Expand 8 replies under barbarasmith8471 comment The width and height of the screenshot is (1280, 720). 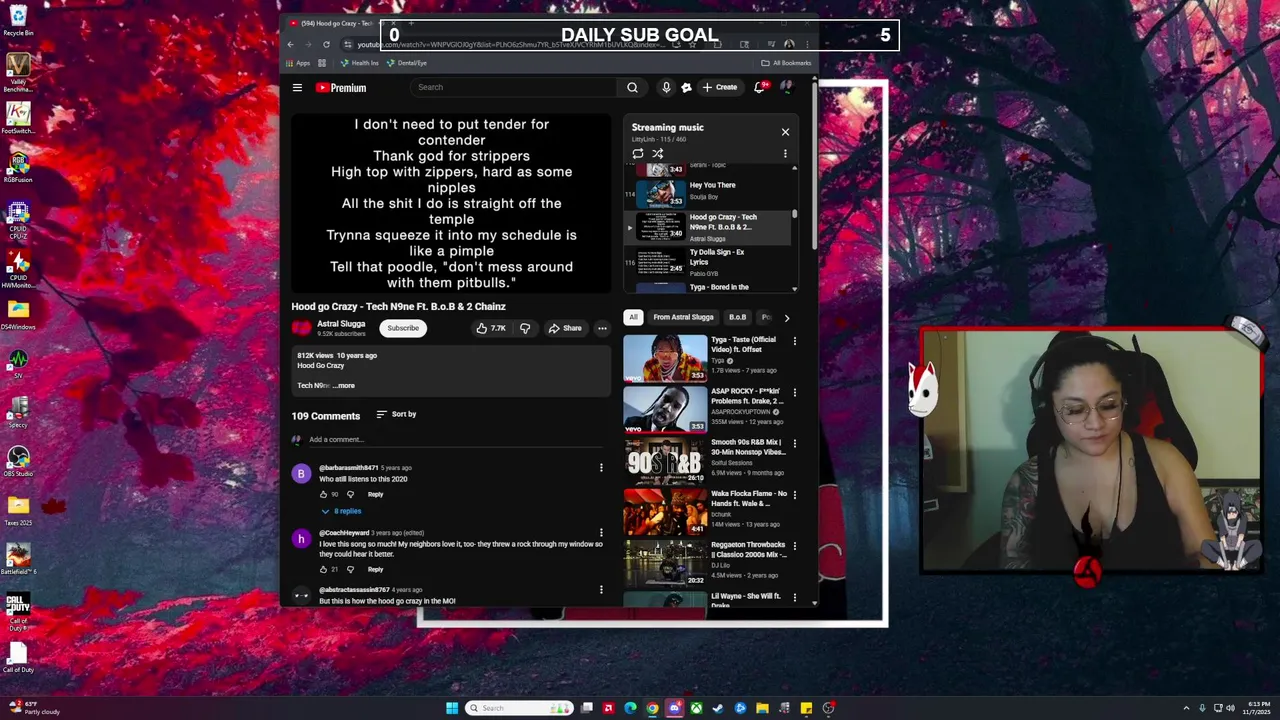coord(341,511)
